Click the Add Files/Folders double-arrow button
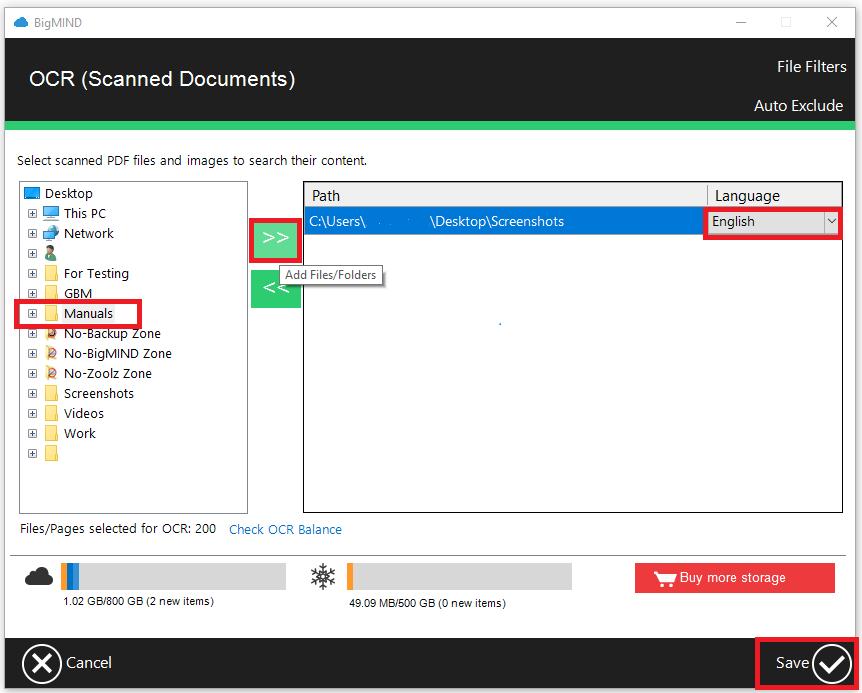This screenshot has width=862, height=693. [x=275, y=240]
